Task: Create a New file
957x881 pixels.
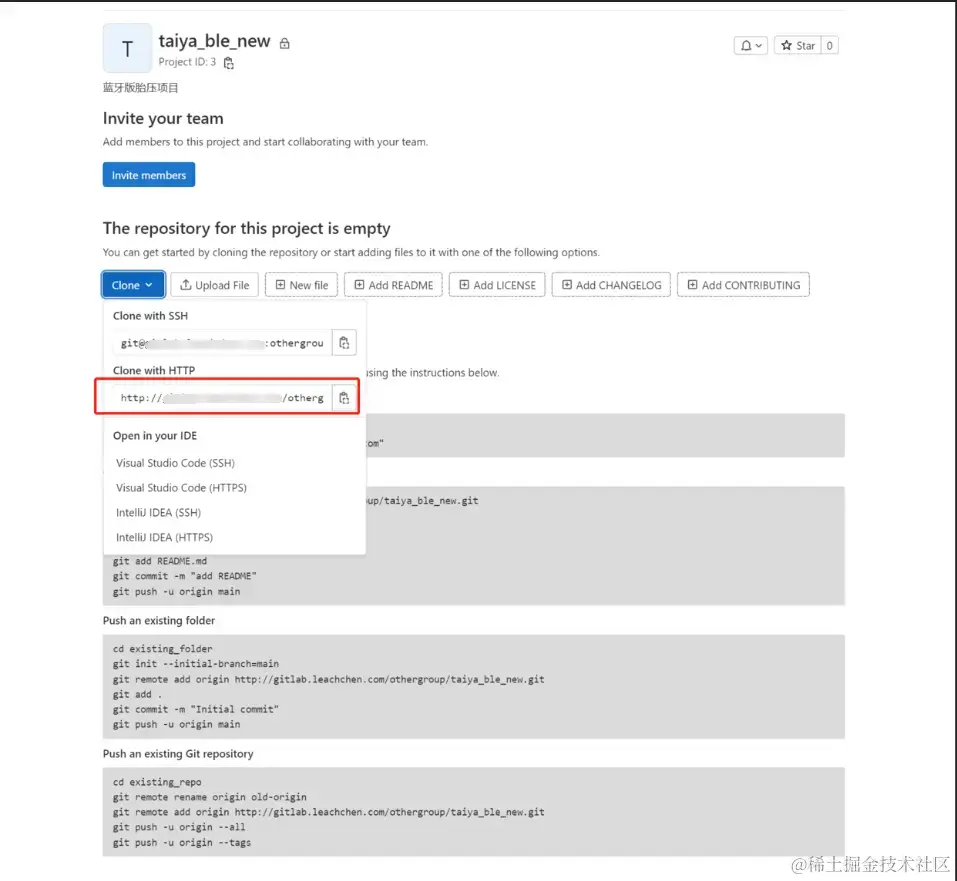Action: coord(302,285)
